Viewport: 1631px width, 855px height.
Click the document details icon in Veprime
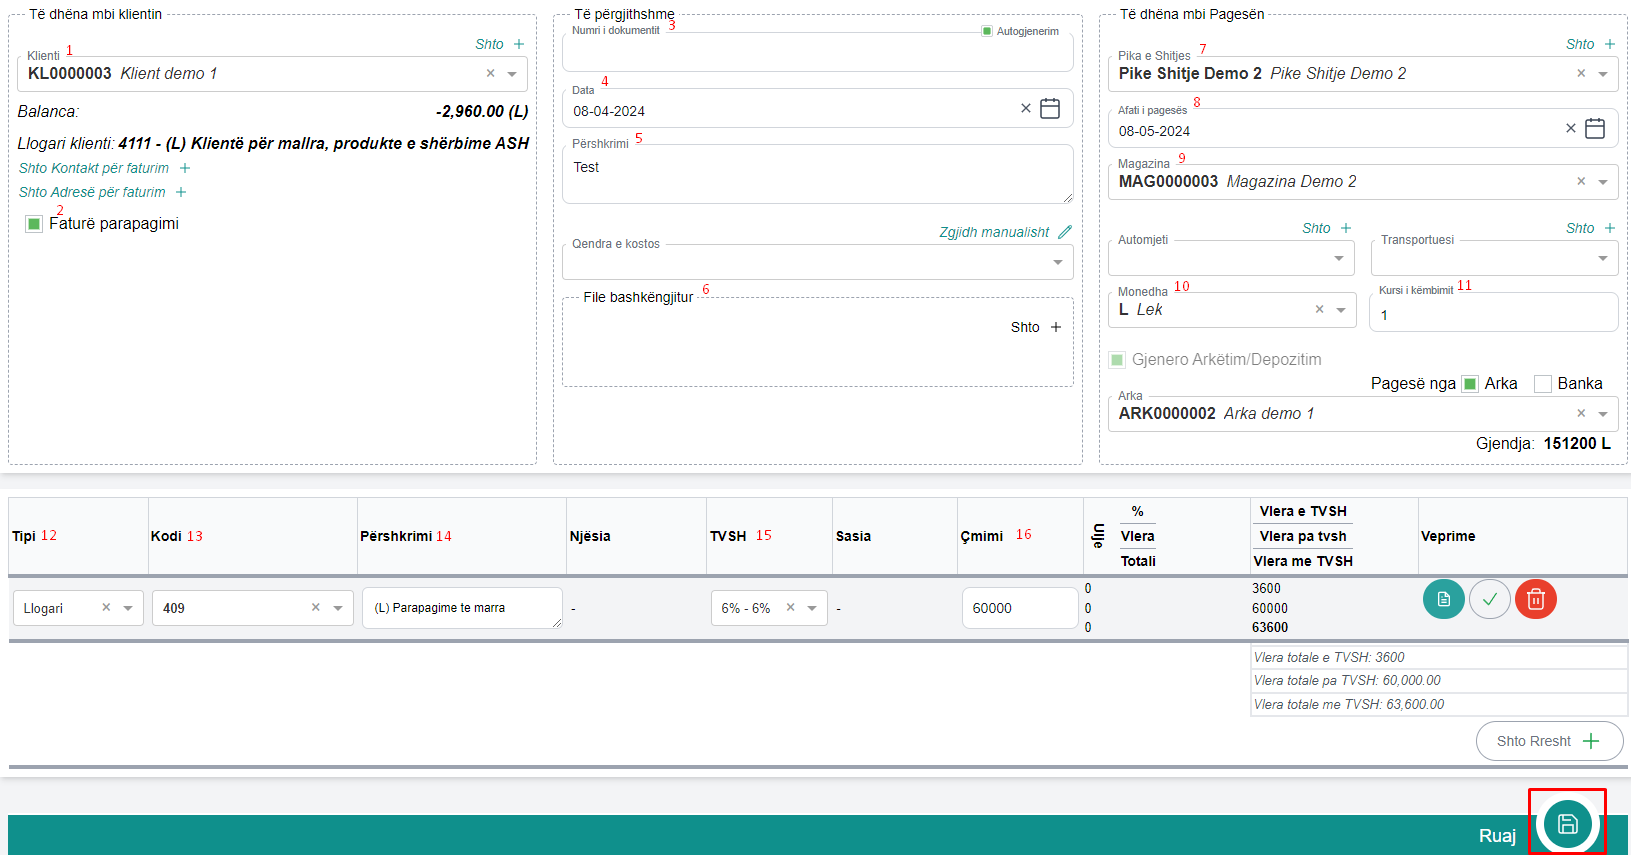point(1443,599)
